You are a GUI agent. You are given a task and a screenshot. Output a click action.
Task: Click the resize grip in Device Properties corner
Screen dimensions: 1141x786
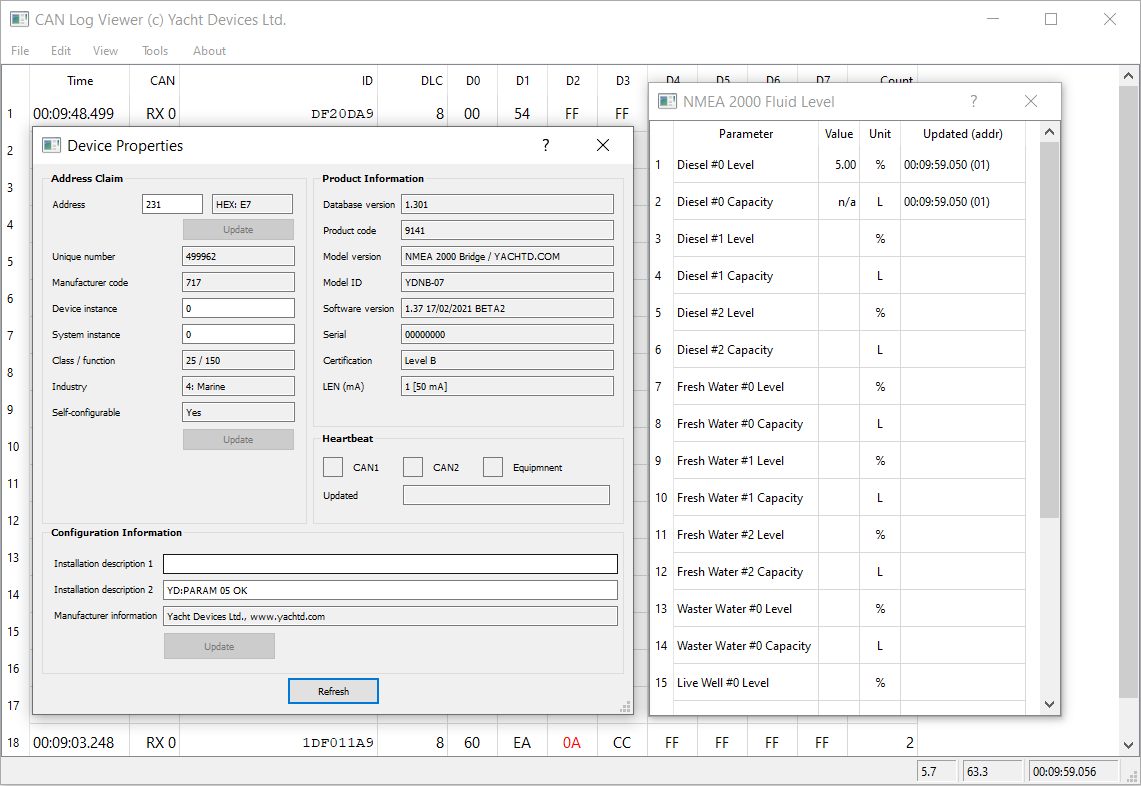(x=625, y=707)
